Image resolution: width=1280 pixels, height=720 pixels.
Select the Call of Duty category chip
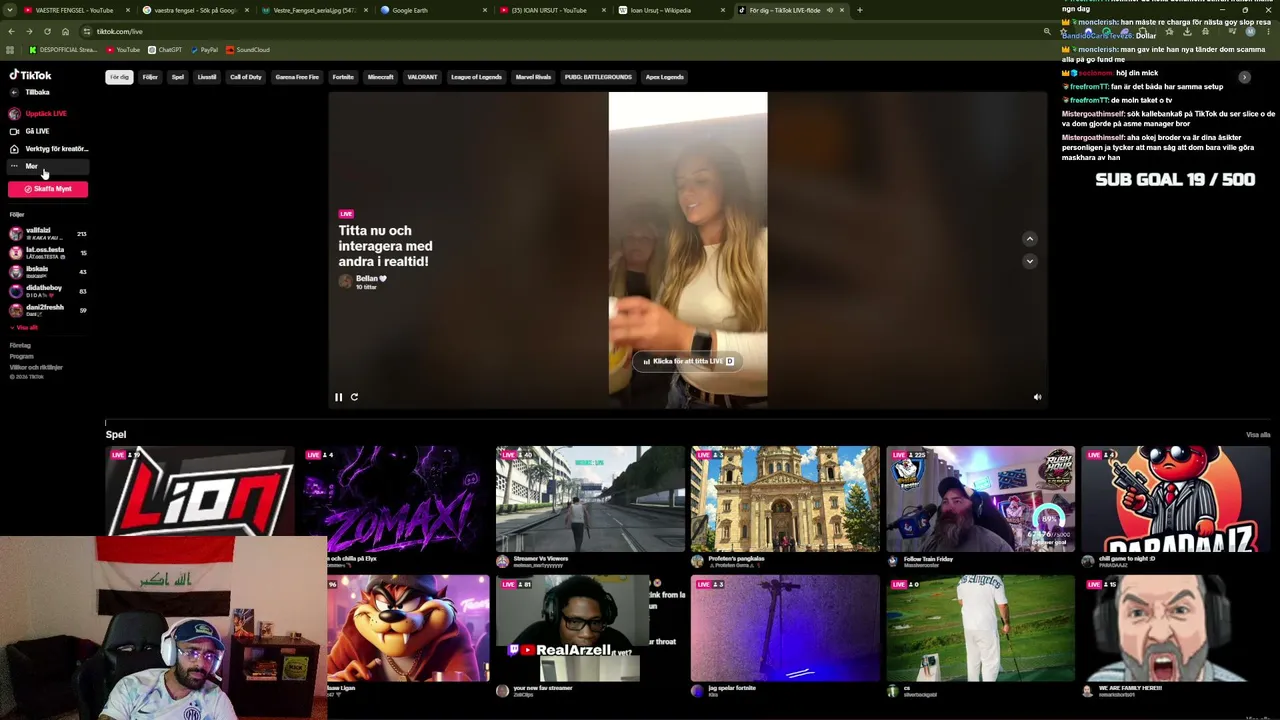pos(246,77)
